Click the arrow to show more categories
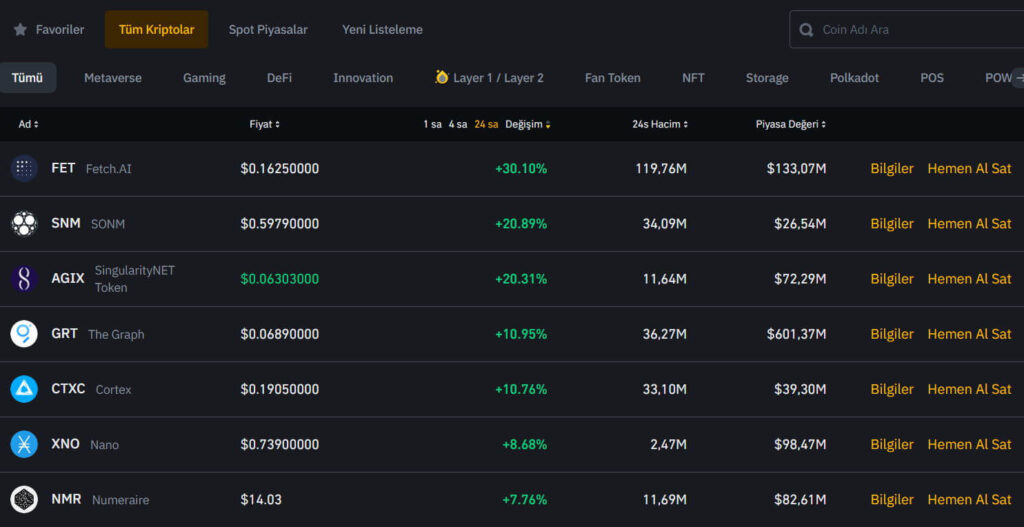This screenshot has height=527, width=1024. click(1017, 77)
